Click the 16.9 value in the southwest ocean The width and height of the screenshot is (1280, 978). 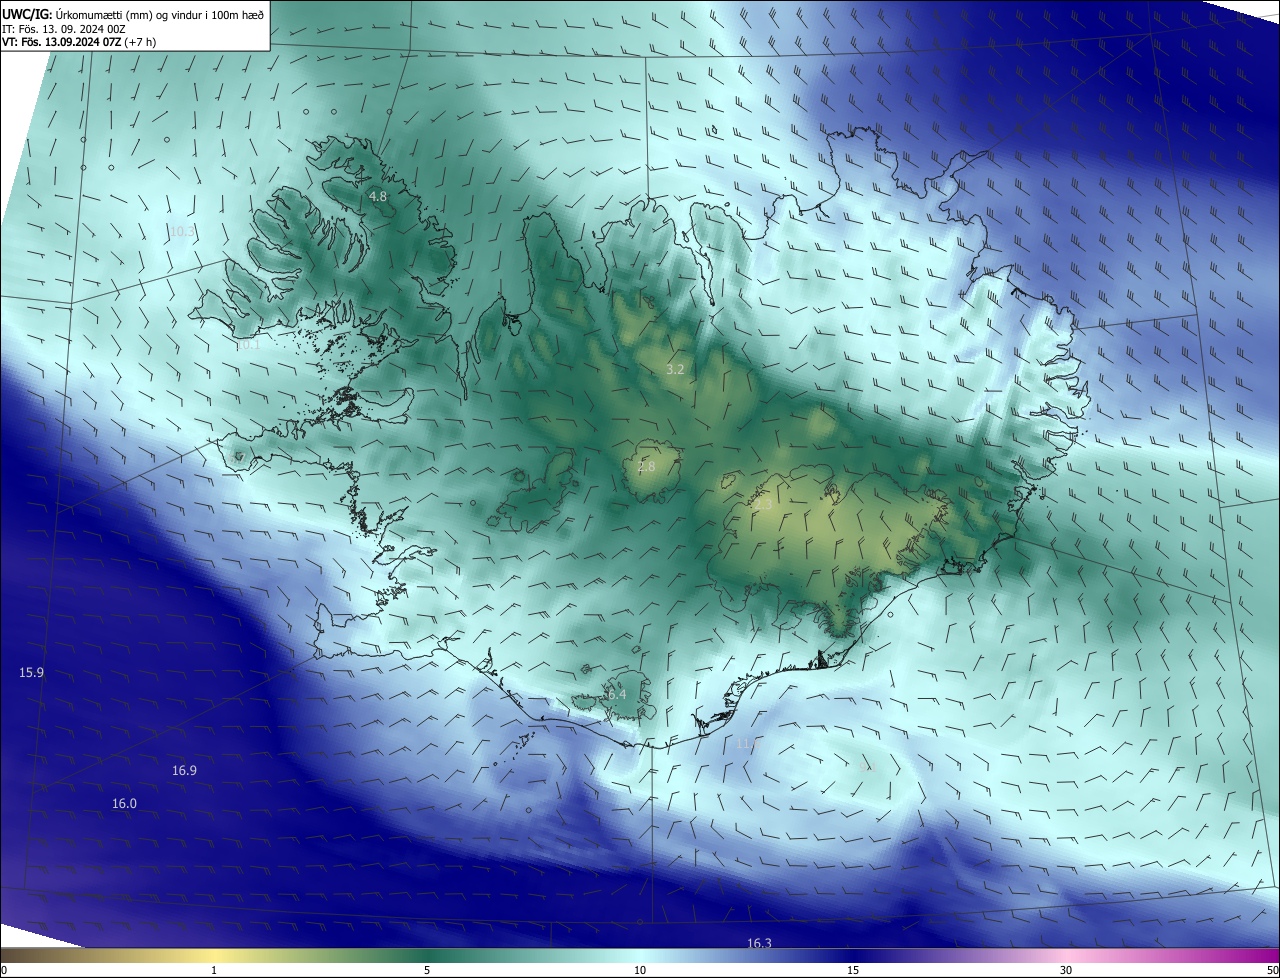point(184,771)
